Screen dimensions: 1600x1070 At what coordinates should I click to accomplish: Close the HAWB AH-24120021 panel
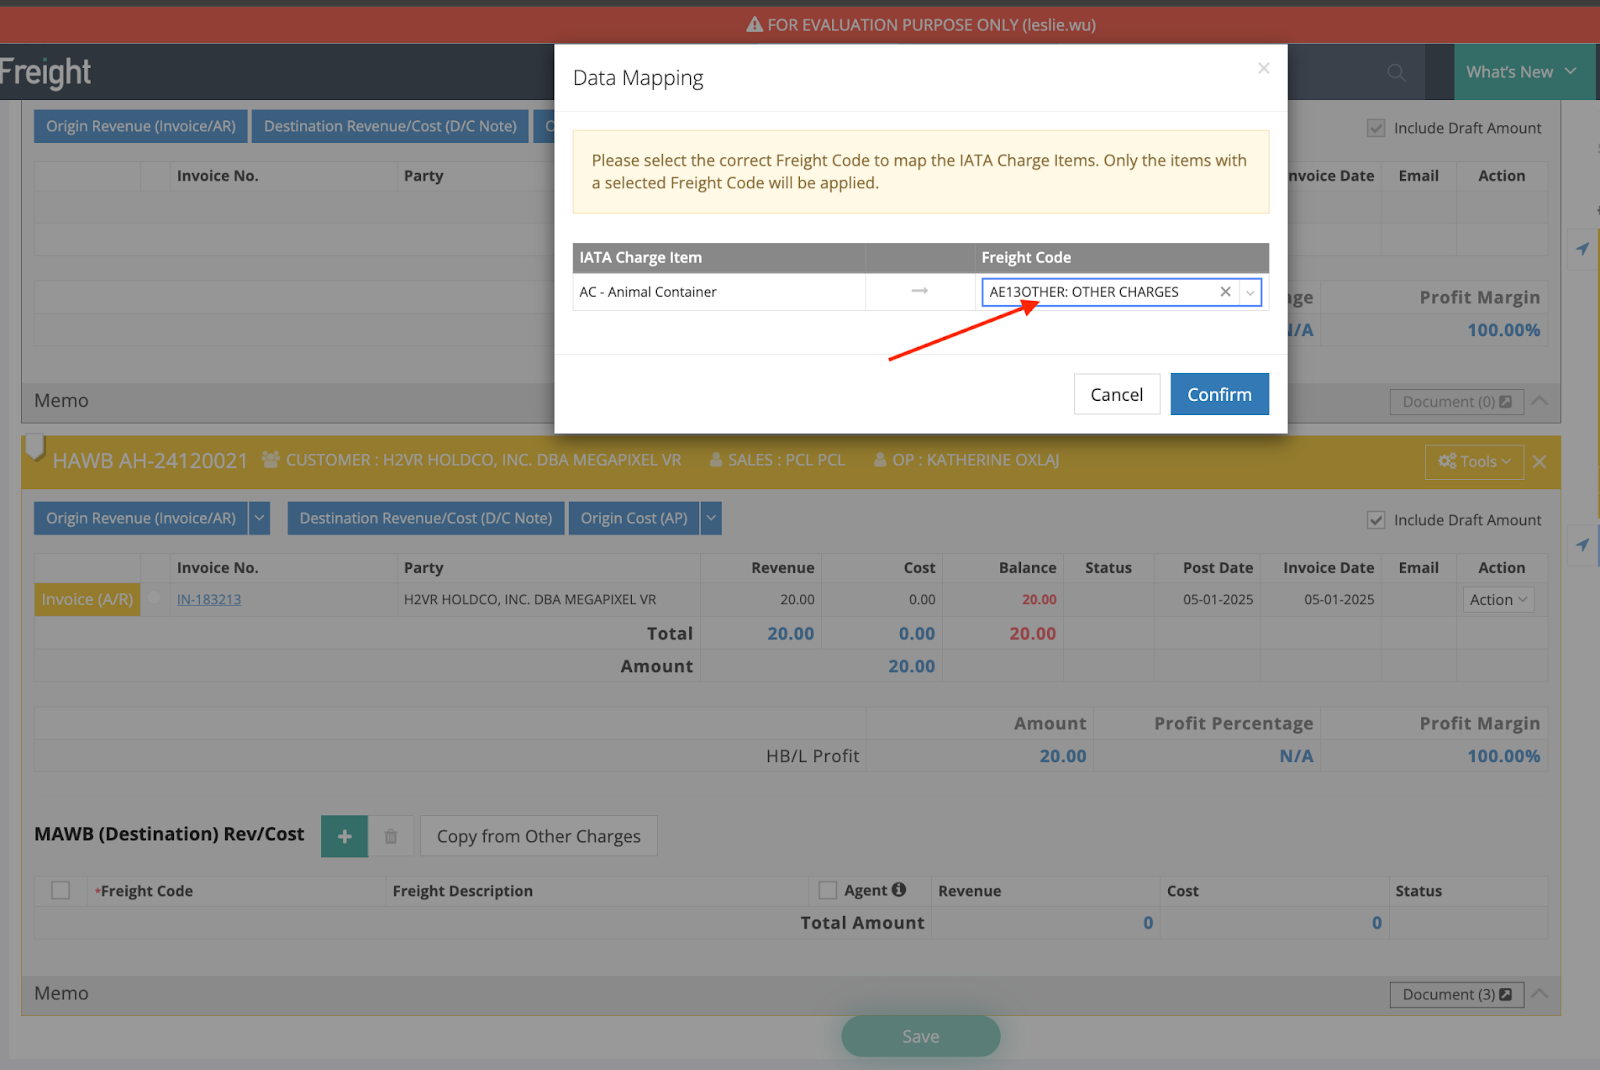[1540, 461]
